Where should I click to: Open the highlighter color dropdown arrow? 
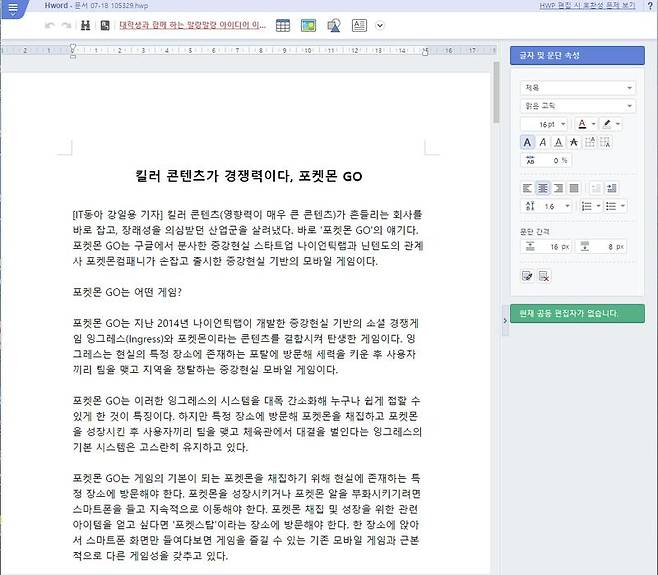[618, 124]
